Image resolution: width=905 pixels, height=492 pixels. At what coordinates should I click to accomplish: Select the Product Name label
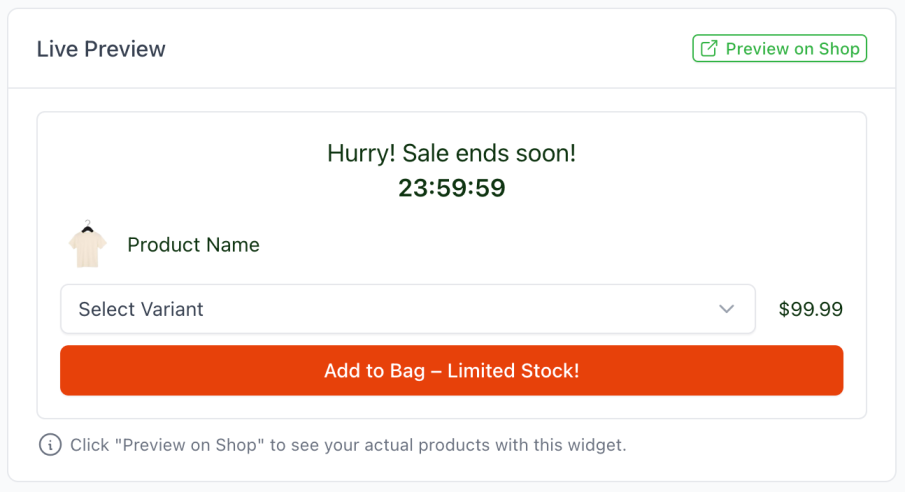pos(193,245)
